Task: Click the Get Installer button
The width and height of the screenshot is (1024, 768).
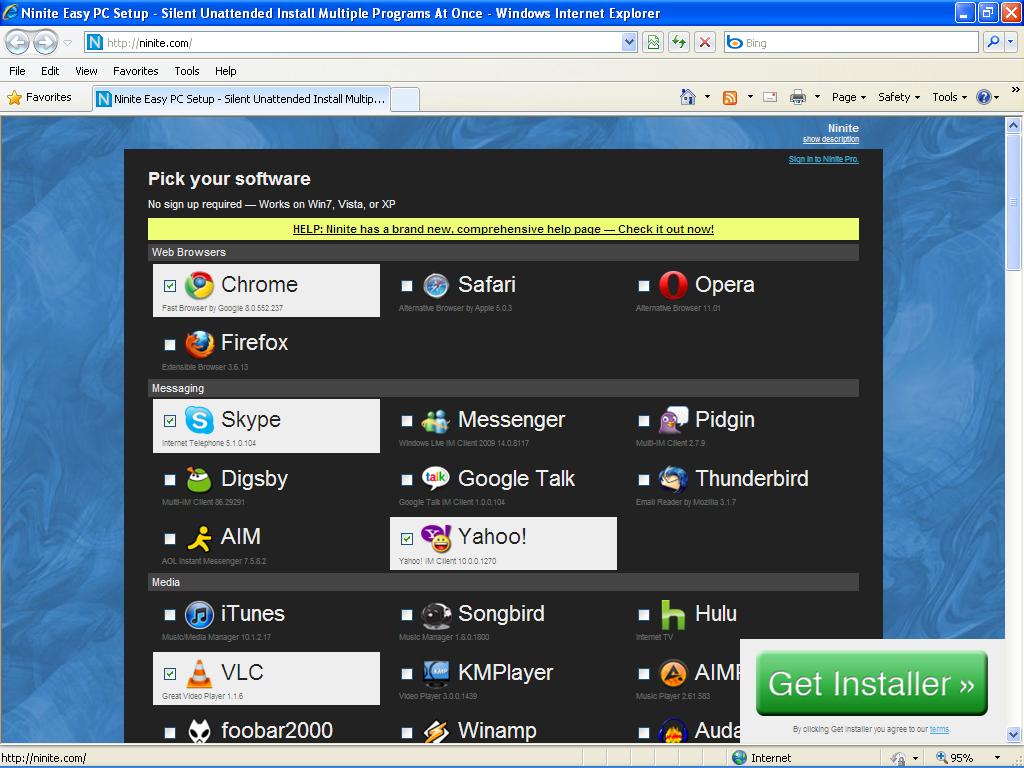Action: pyautogui.click(x=871, y=684)
